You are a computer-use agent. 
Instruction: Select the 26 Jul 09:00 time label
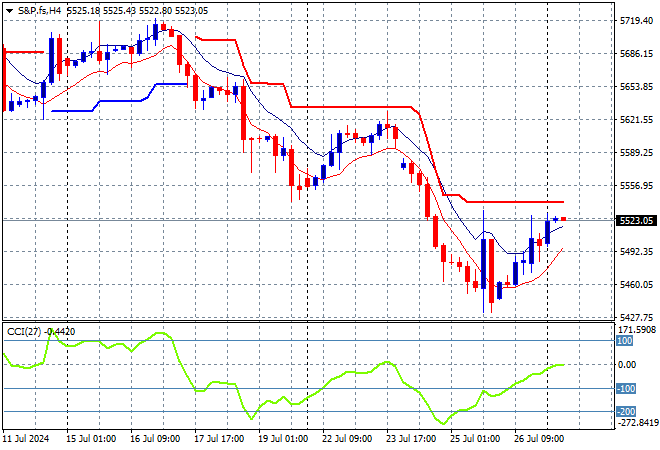pos(539,439)
